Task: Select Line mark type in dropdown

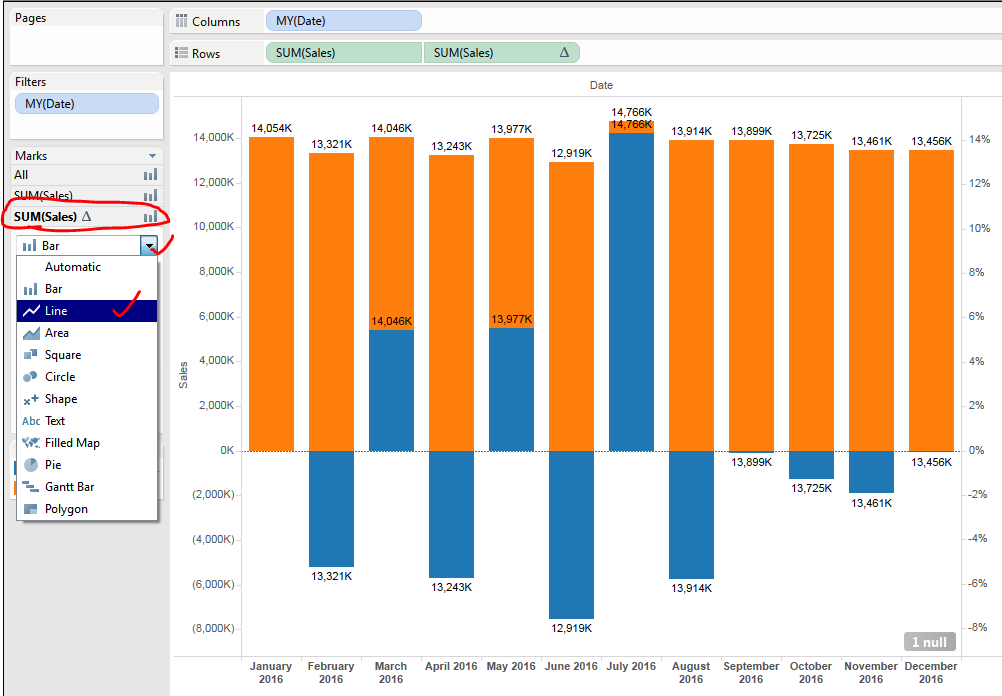Action: point(87,311)
